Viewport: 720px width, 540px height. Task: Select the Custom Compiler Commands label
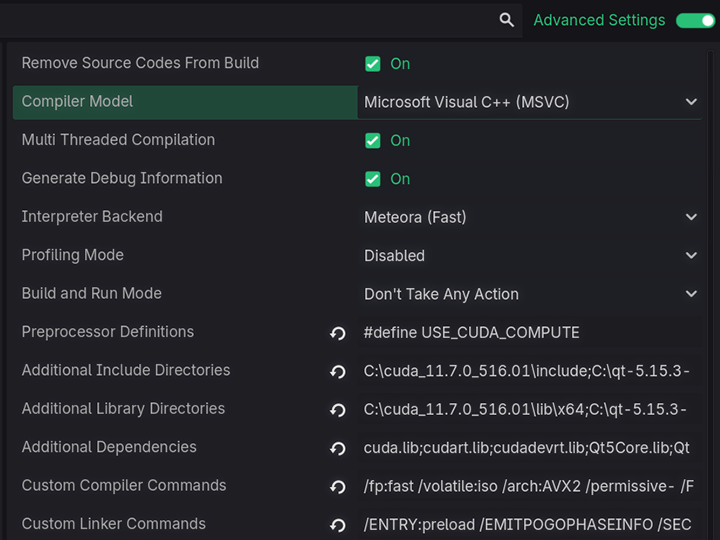[124, 485]
